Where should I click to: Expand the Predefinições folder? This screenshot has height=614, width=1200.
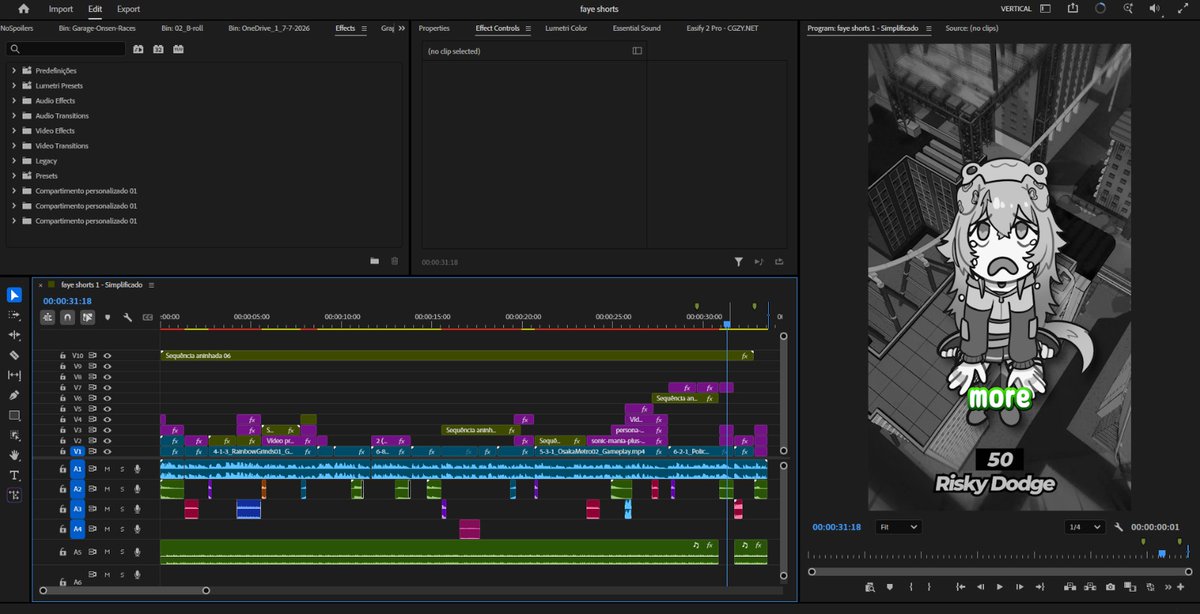pyautogui.click(x=14, y=71)
